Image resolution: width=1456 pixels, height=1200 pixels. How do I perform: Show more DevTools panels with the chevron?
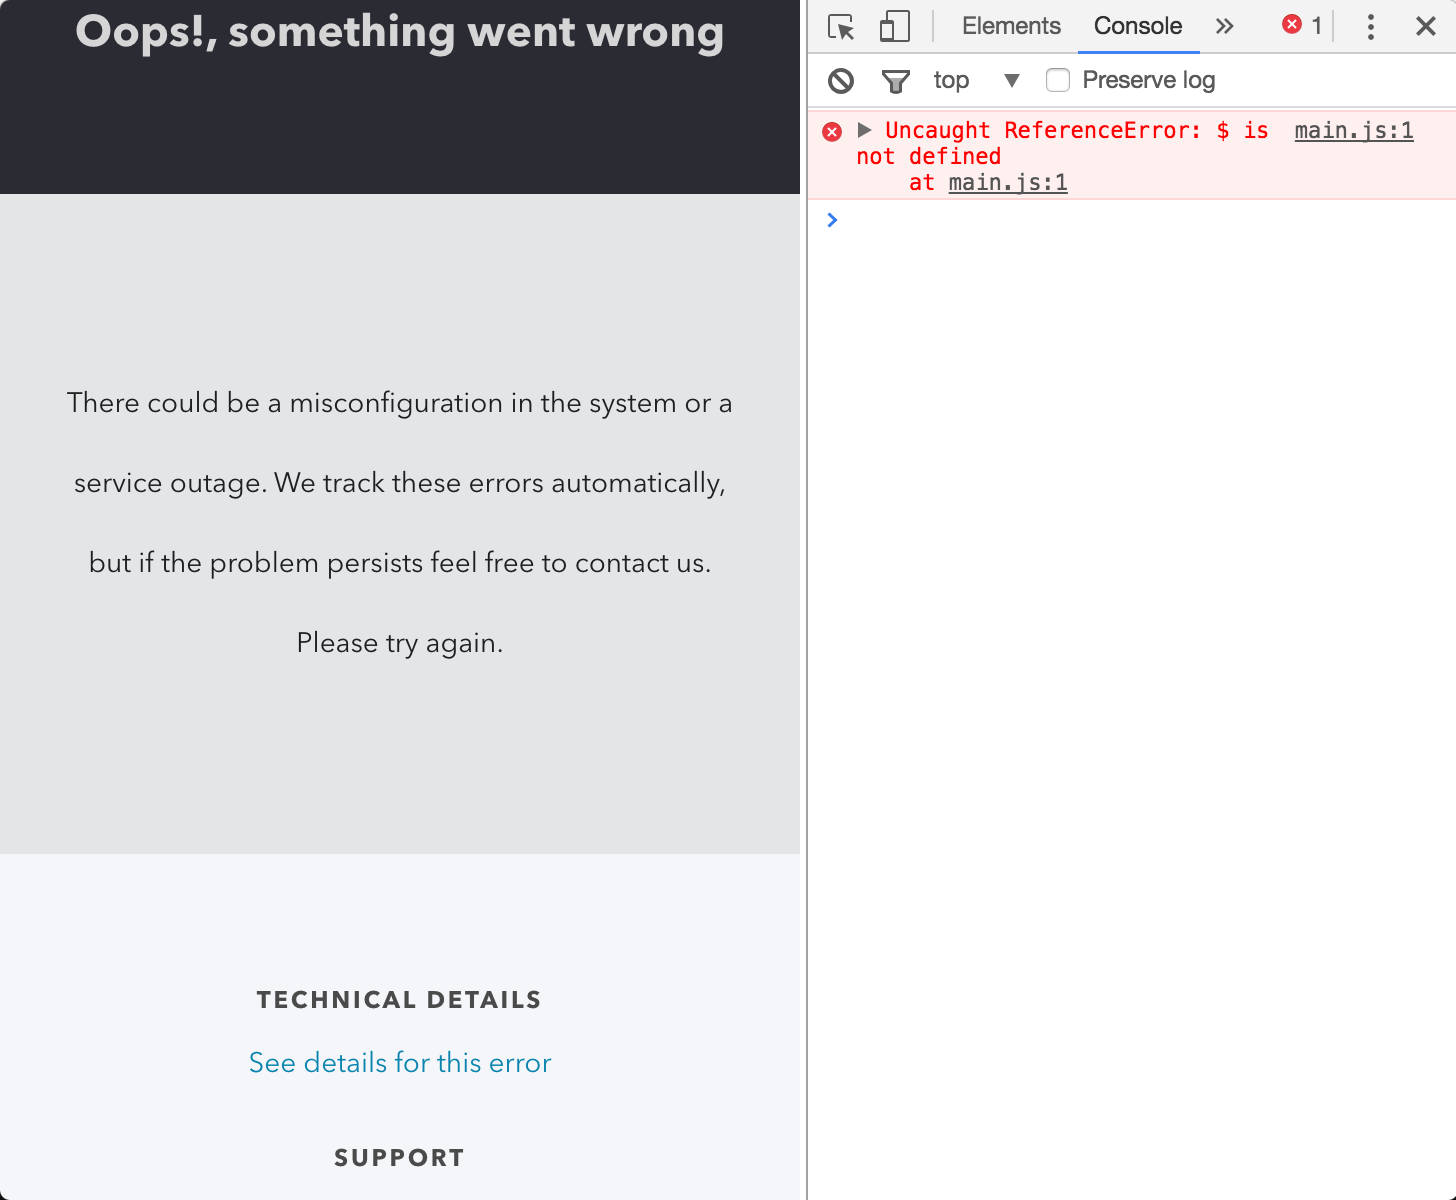1224,27
